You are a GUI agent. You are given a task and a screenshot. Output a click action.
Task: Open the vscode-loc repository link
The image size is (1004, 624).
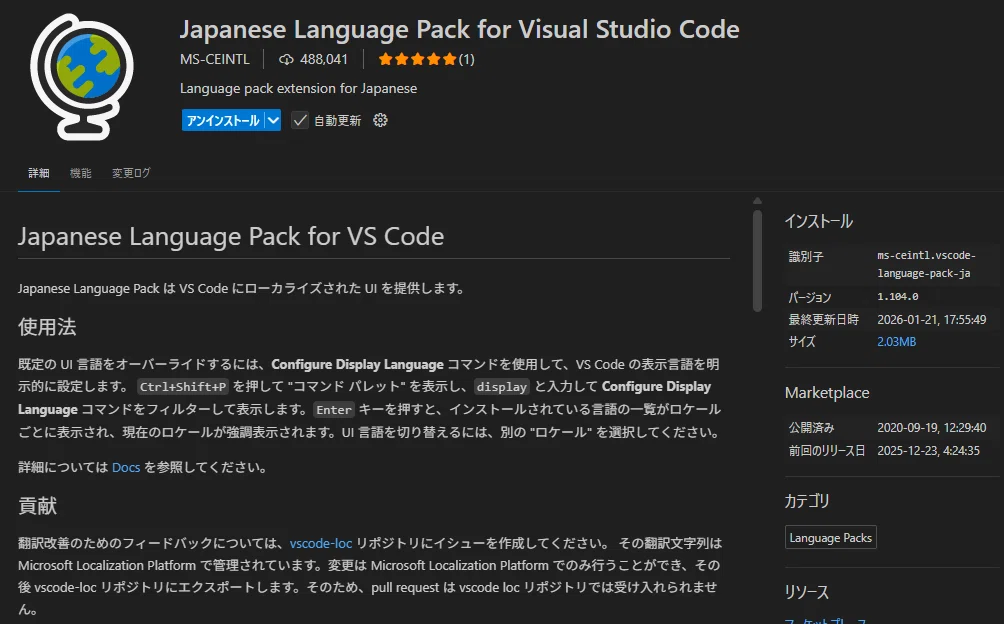click(x=321, y=543)
